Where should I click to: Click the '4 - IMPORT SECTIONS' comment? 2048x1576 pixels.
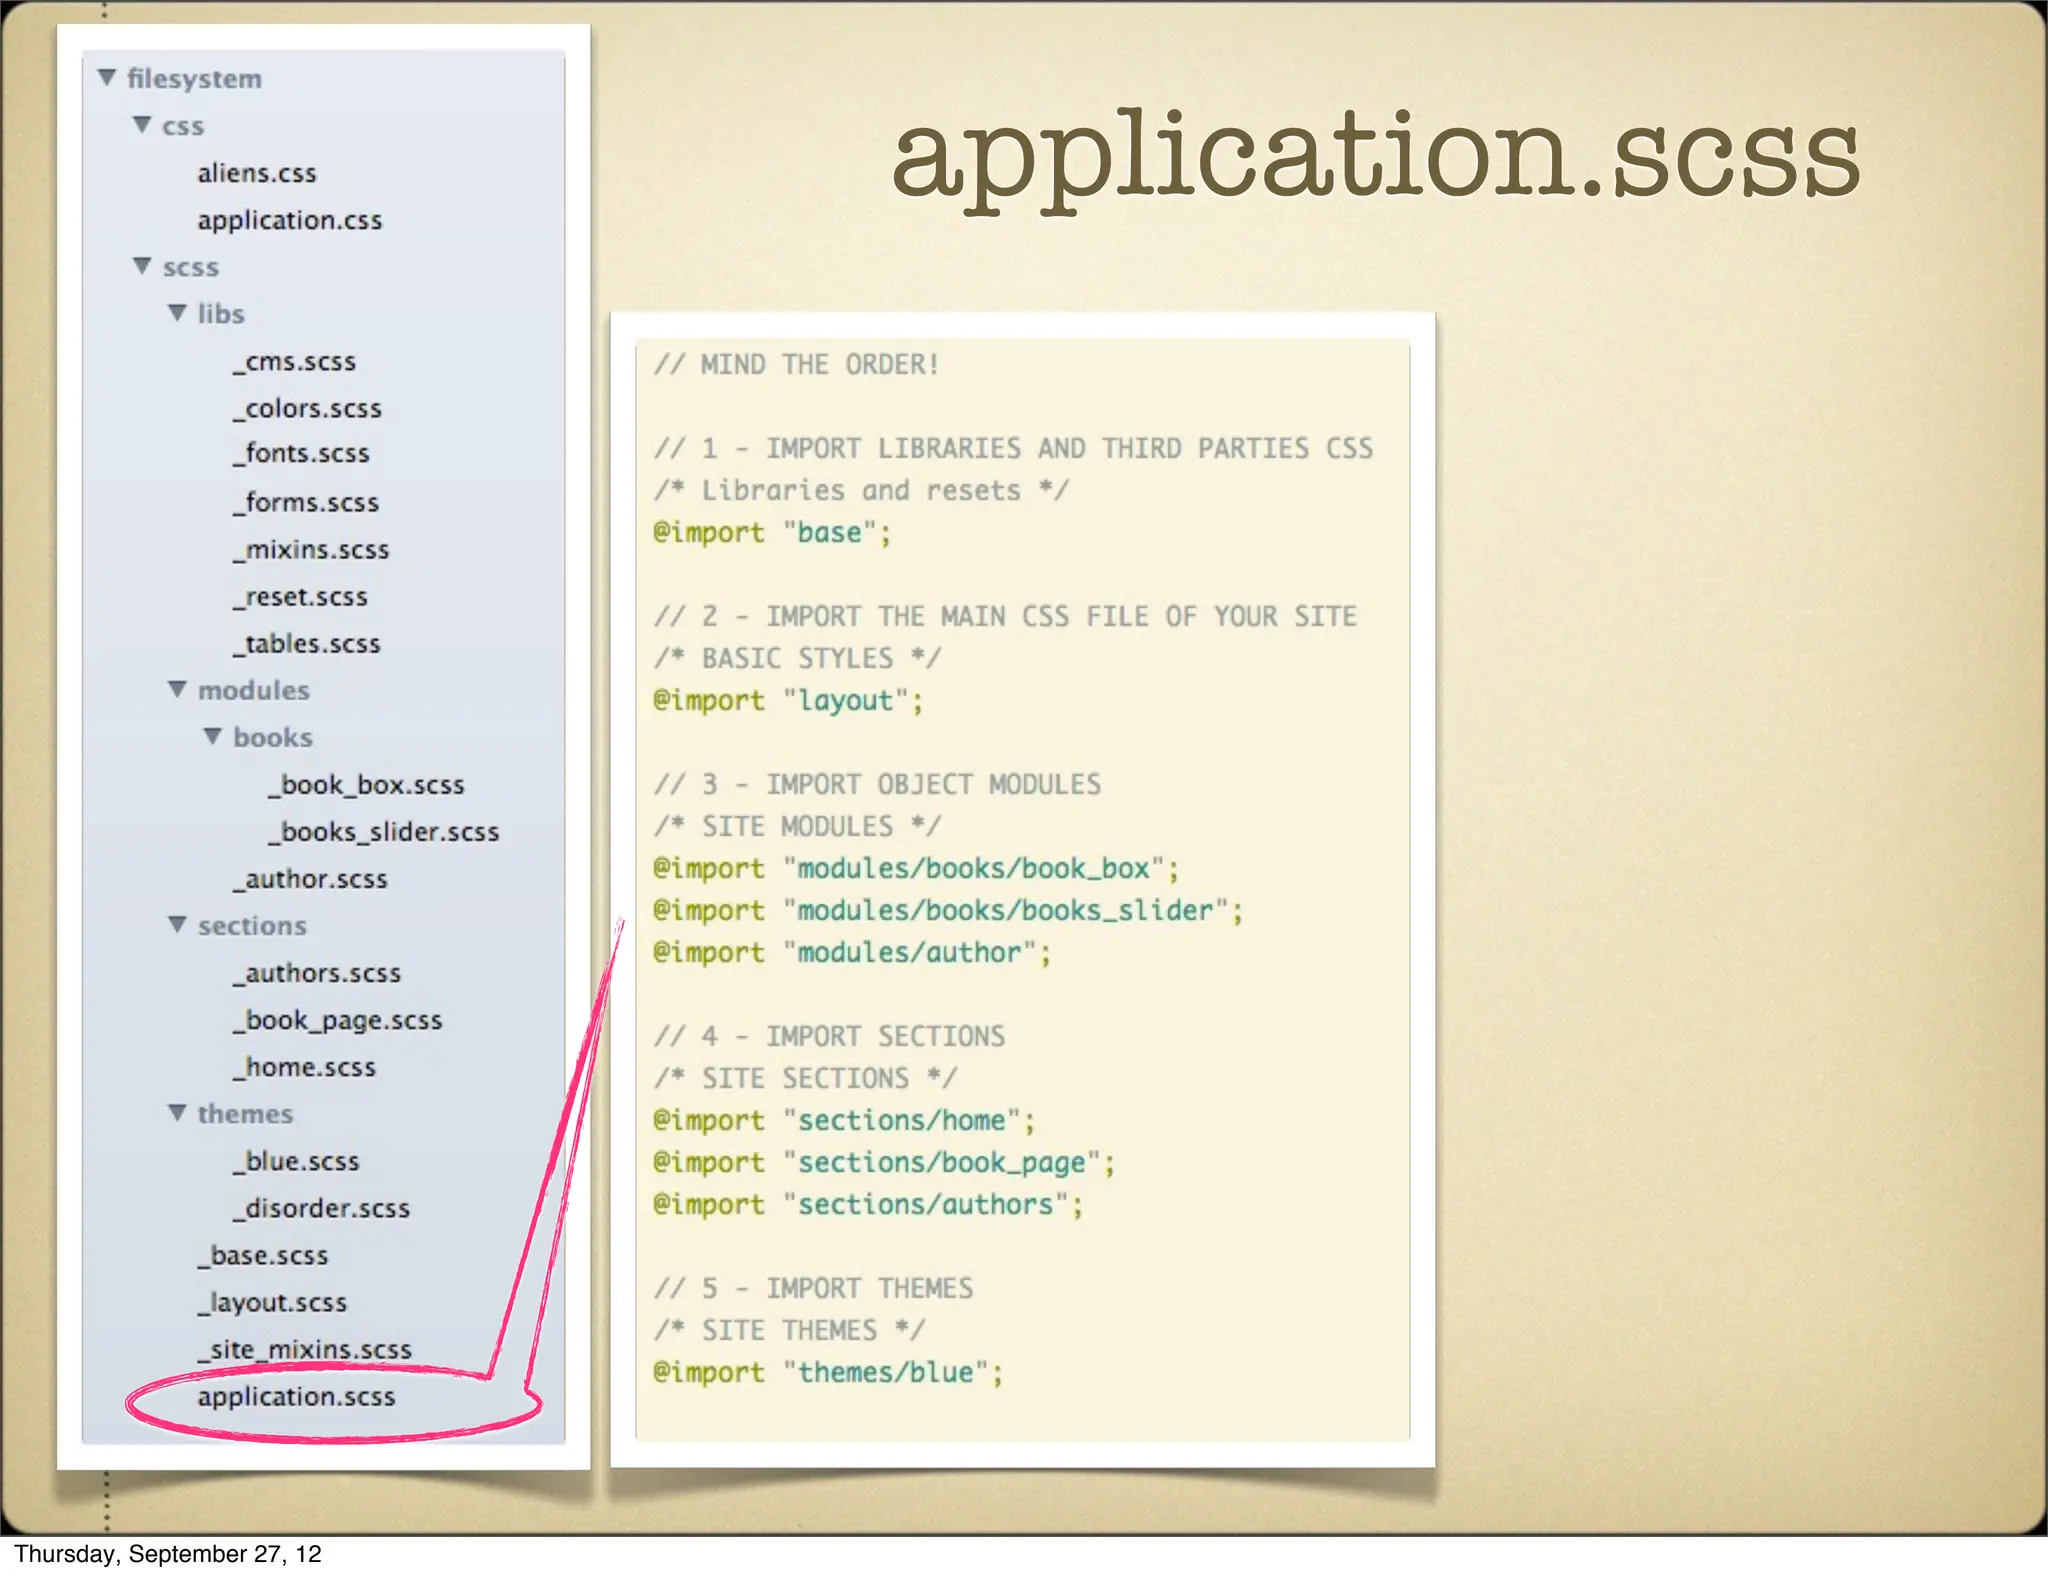(x=829, y=1036)
